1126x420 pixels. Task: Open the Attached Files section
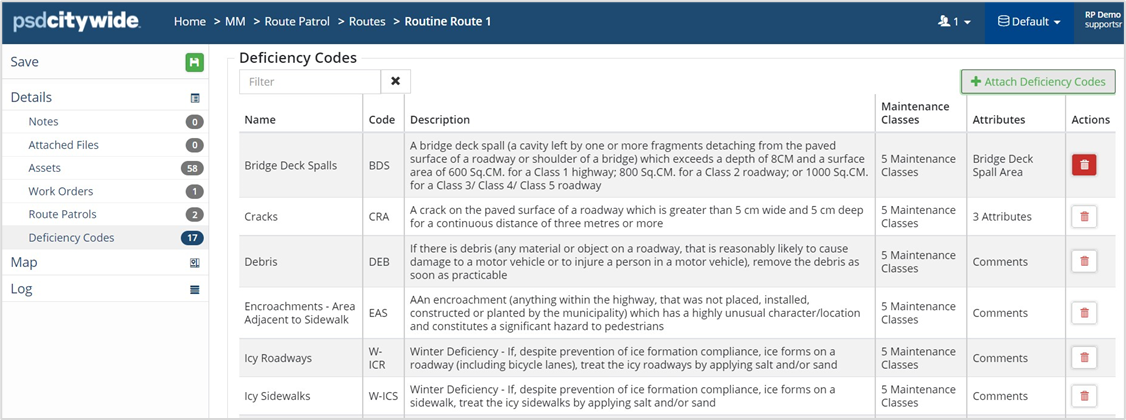[64, 145]
